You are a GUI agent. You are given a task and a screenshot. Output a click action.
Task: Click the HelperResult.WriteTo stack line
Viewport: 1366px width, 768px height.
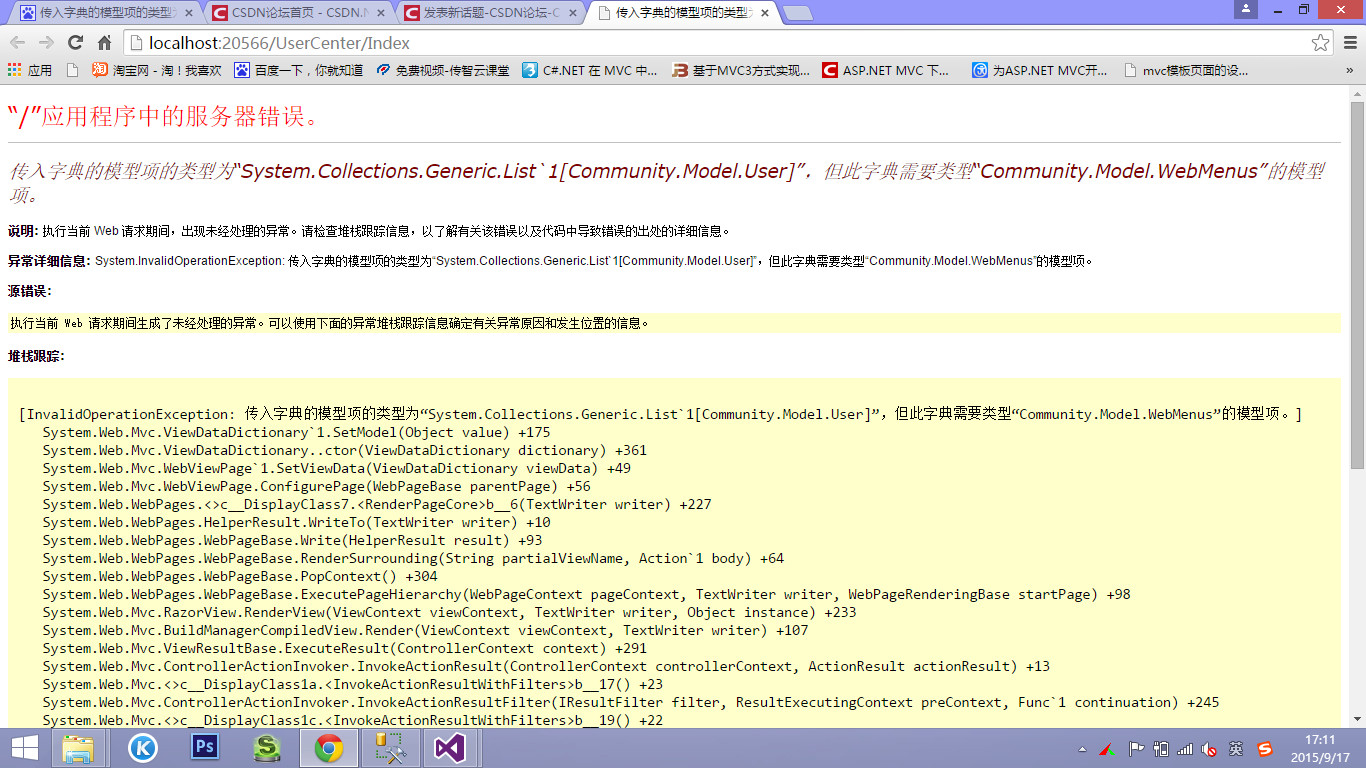coord(296,522)
